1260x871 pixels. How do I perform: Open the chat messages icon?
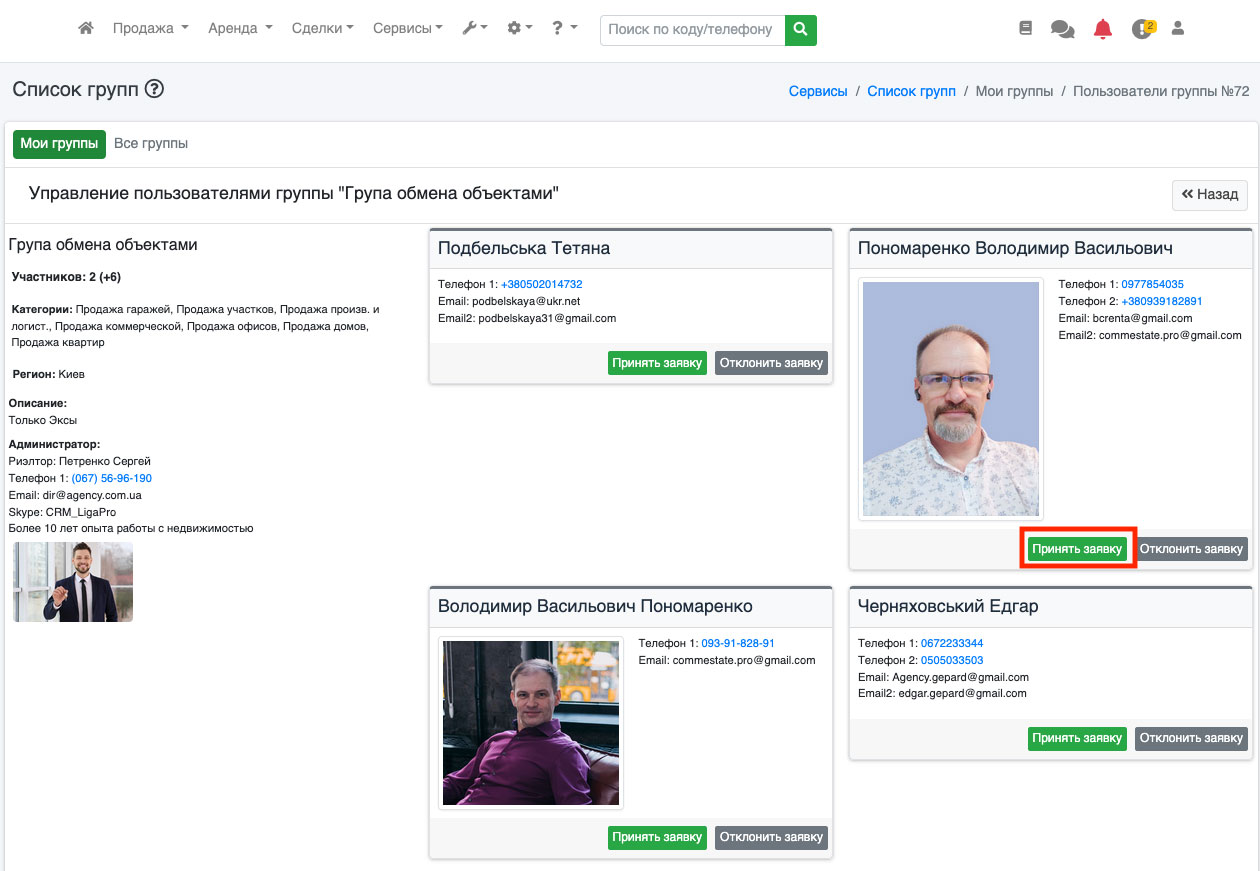click(x=1062, y=29)
